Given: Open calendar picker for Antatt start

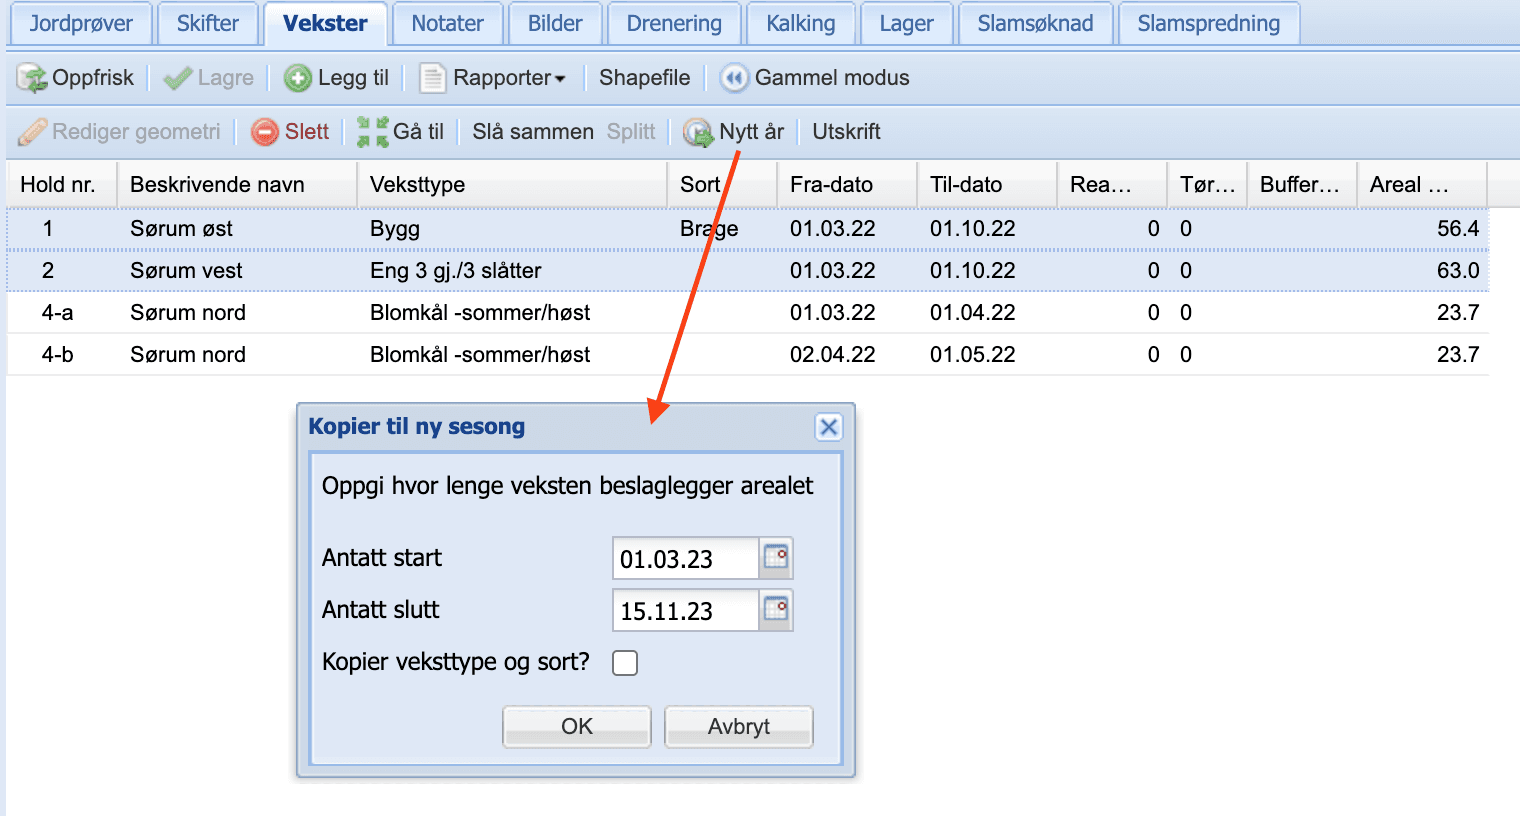Looking at the screenshot, I should pyautogui.click(x=776, y=558).
